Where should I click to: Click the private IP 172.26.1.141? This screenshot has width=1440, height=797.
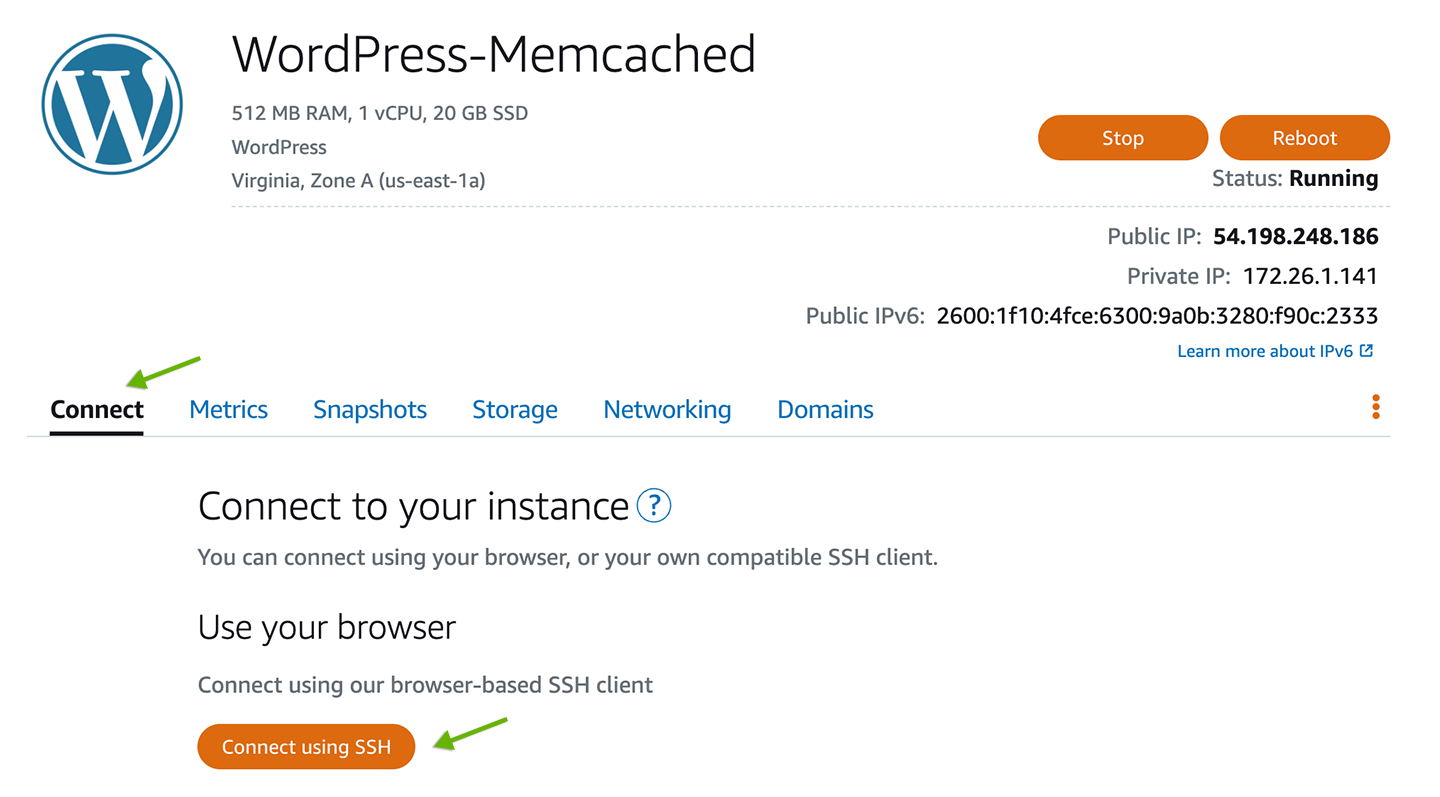pos(1311,277)
